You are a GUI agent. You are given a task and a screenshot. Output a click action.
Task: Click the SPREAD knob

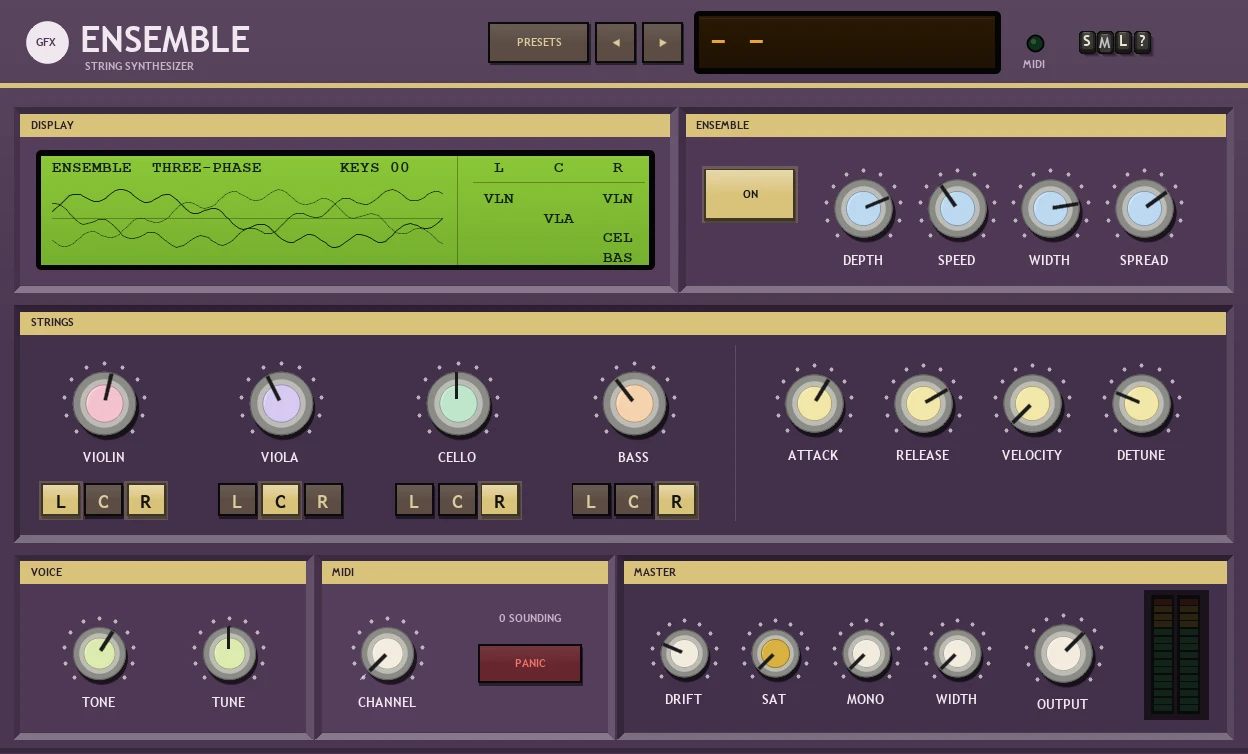tap(1144, 209)
